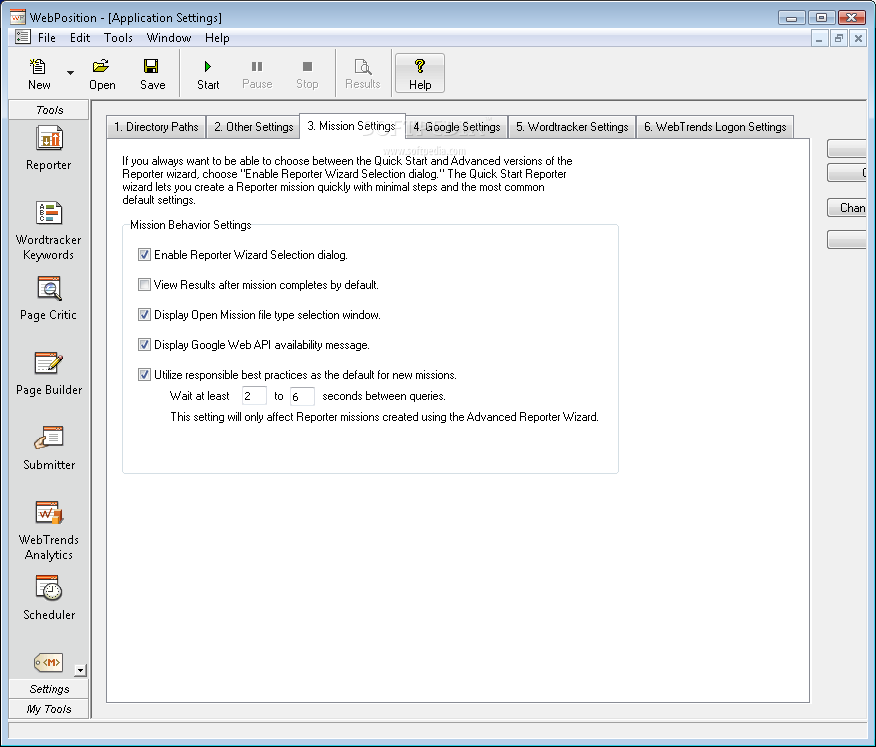Select the Mission Settings tab
Viewport: 876px width, 747px height.
coord(351,126)
